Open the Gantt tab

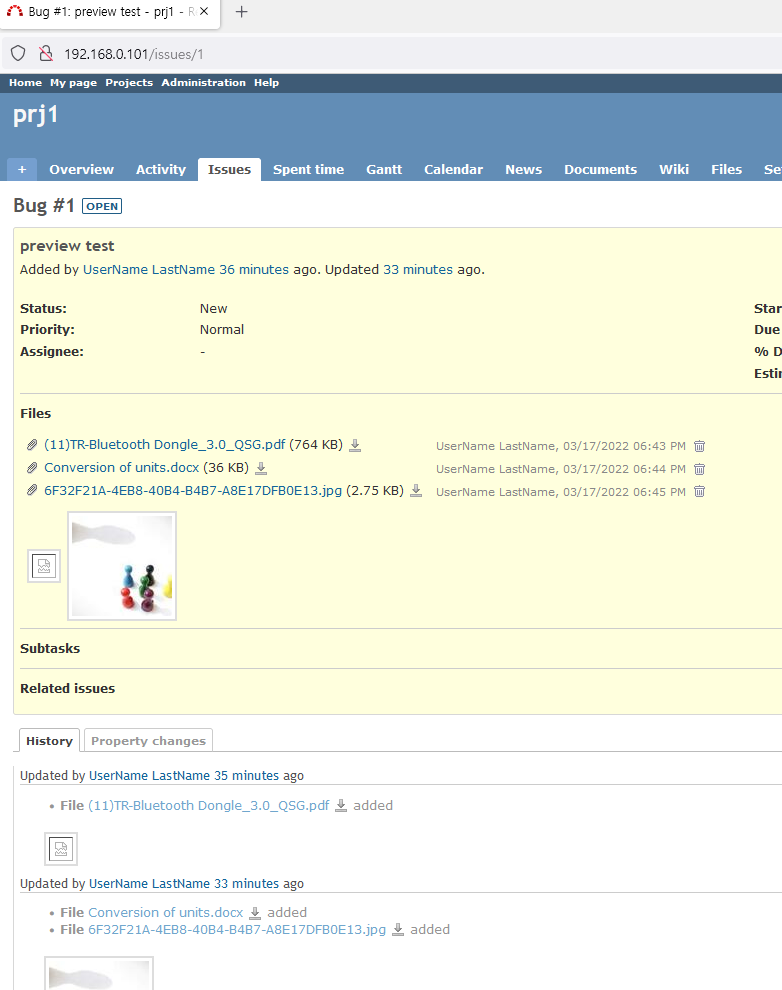384,169
